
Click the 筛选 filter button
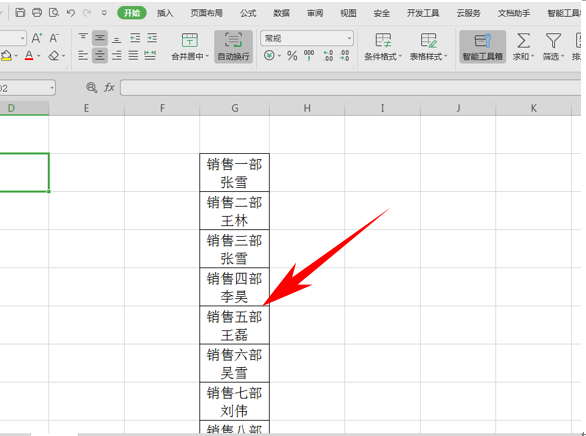pyautogui.click(x=553, y=47)
